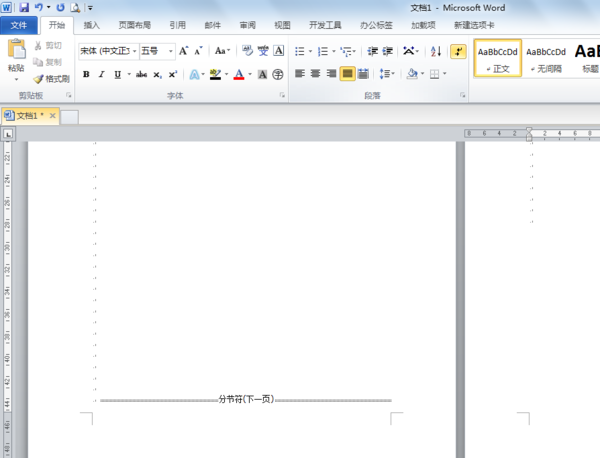
Task: Center align the text
Action: click(x=315, y=74)
